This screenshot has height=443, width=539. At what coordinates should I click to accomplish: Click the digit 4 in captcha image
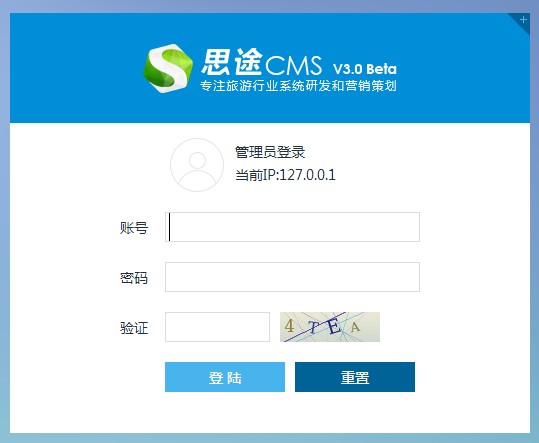click(x=289, y=326)
